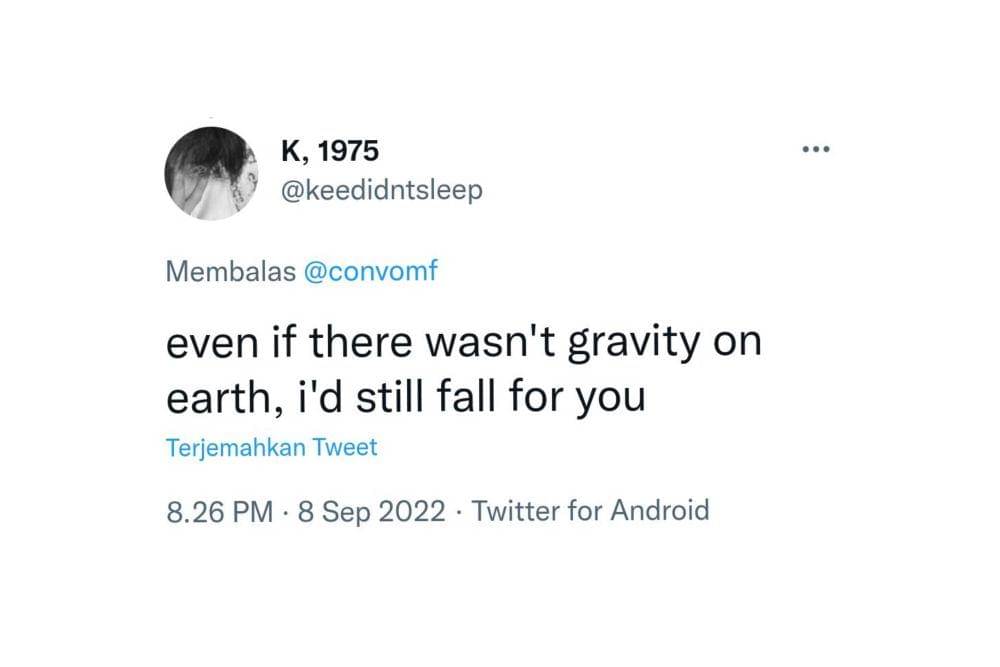
Task: Open the "K, 1975" display name profile
Action: [331, 153]
